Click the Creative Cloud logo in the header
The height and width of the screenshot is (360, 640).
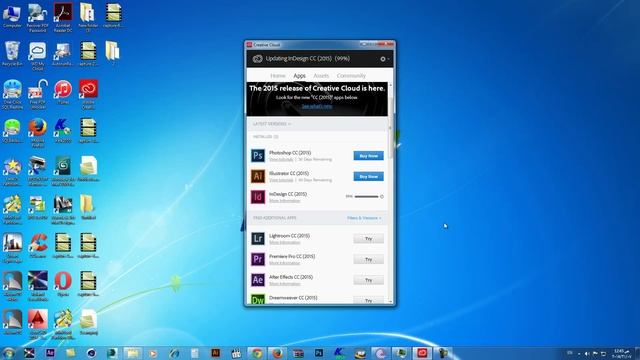257,59
